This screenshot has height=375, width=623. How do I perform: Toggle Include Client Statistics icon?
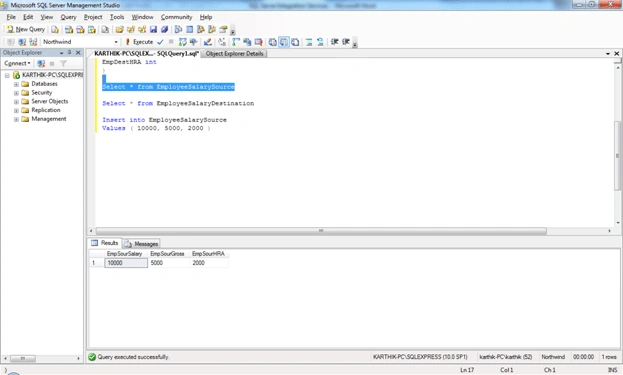(x=247, y=42)
